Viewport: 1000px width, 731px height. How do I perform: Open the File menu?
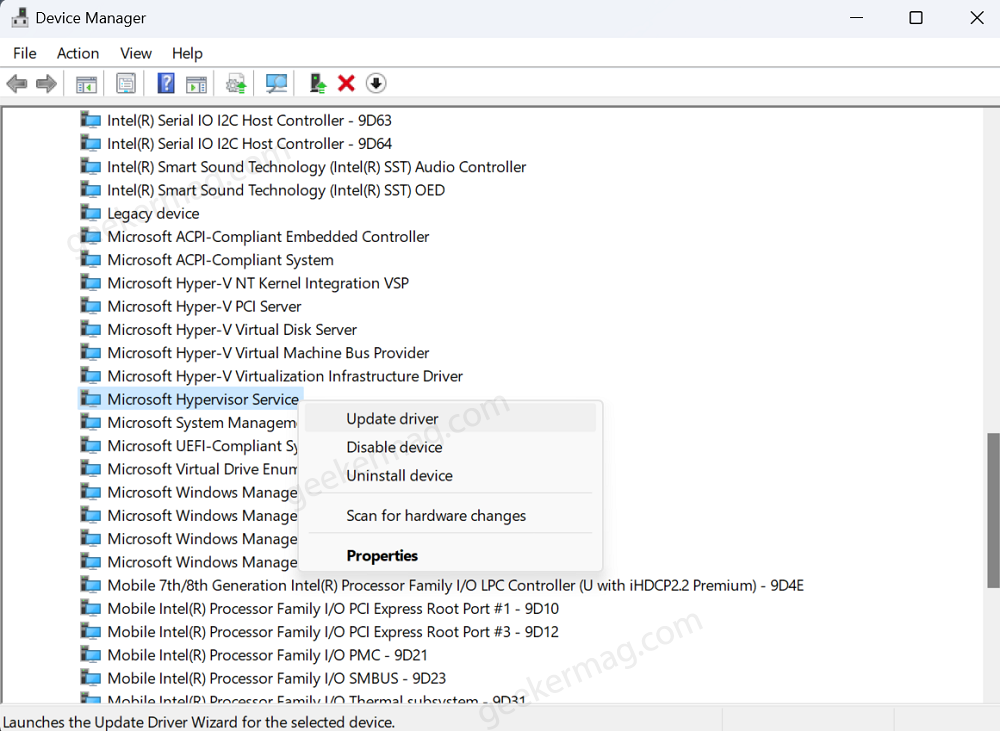click(x=25, y=54)
